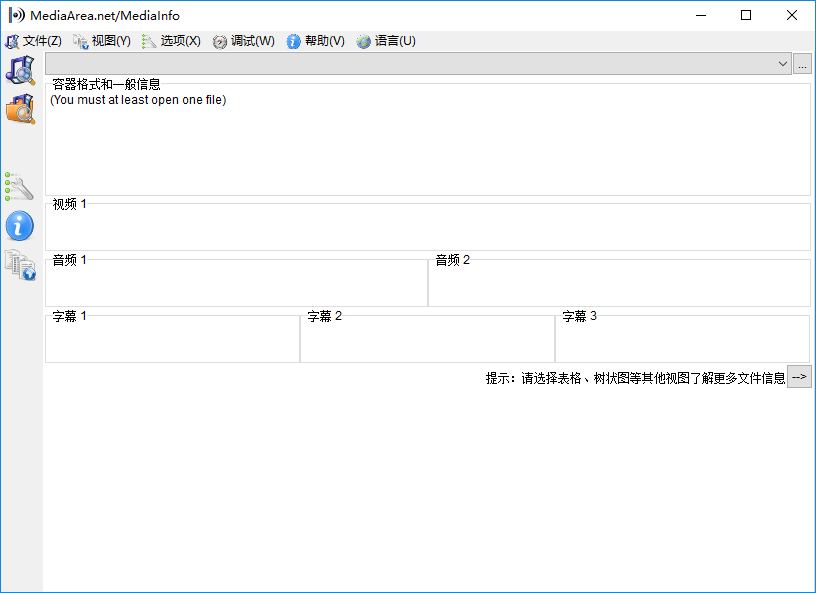The image size is (816, 593).
Task: Open the 帮助(V) menu
Action: [319, 41]
